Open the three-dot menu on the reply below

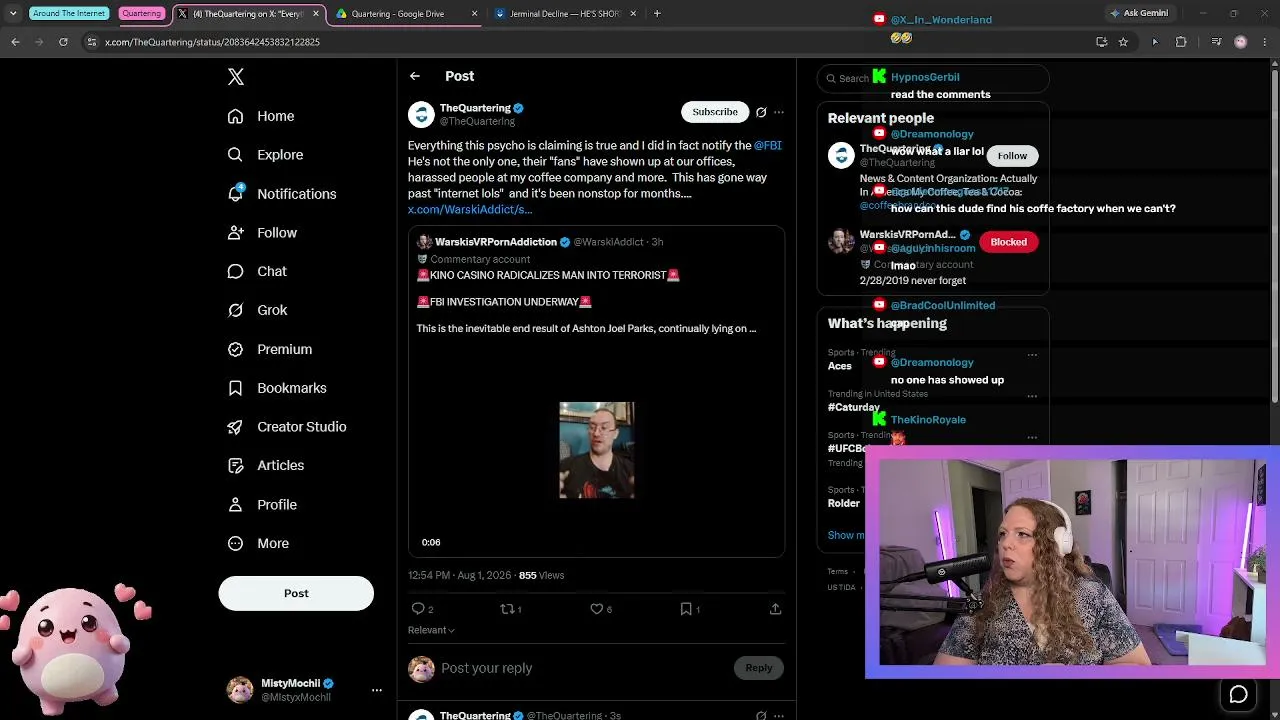779,716
